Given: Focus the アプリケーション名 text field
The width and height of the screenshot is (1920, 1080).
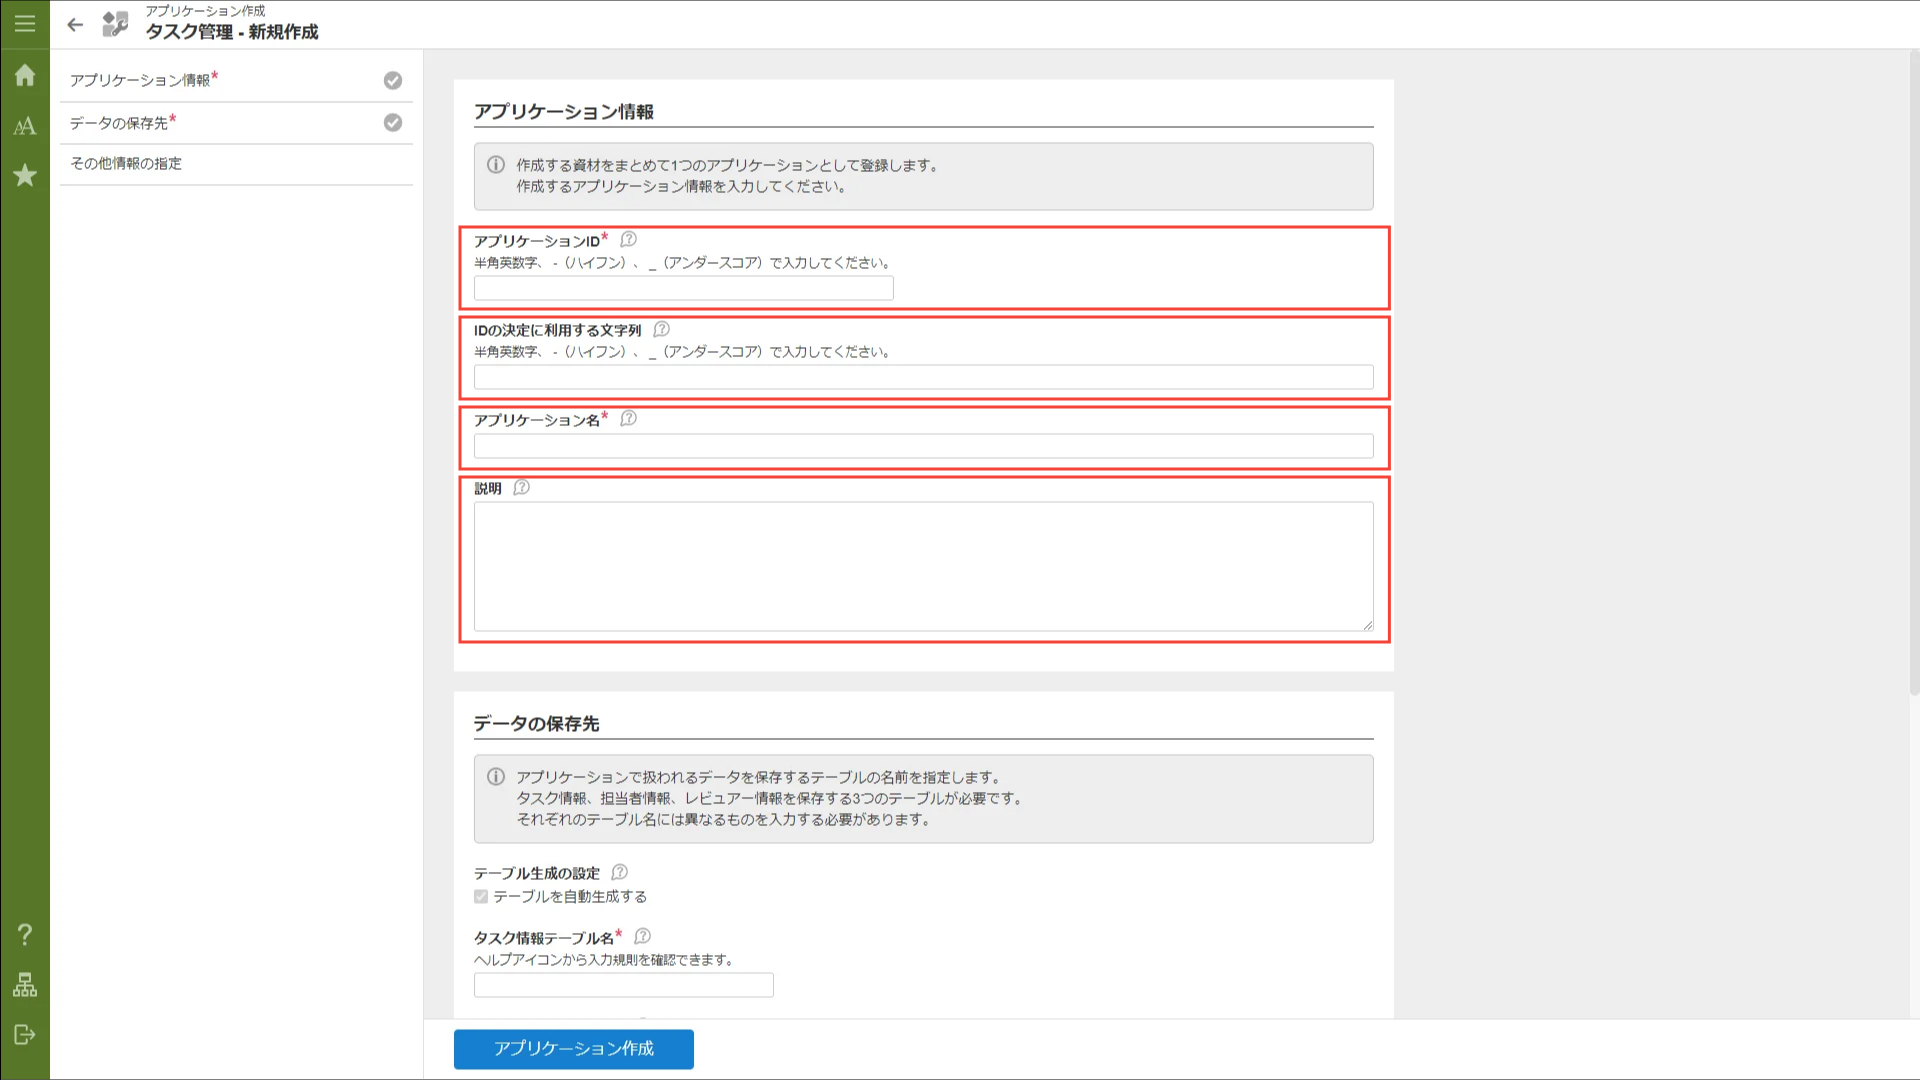Looking at the screenshot, I should pyautogui.click(x=923, y=446).
